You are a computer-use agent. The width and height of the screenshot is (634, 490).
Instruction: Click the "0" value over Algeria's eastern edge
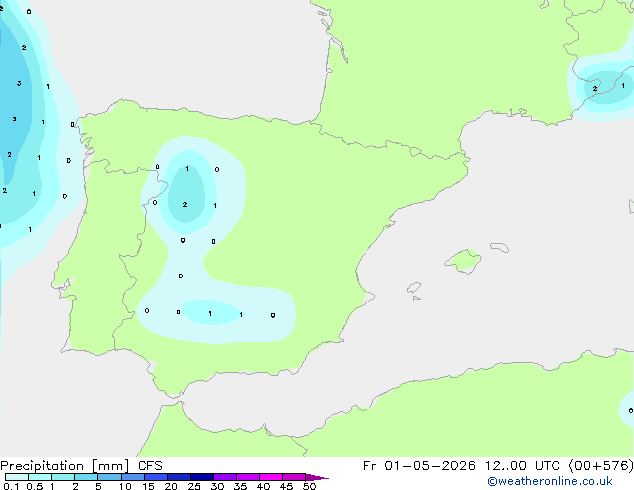point(631,411)
